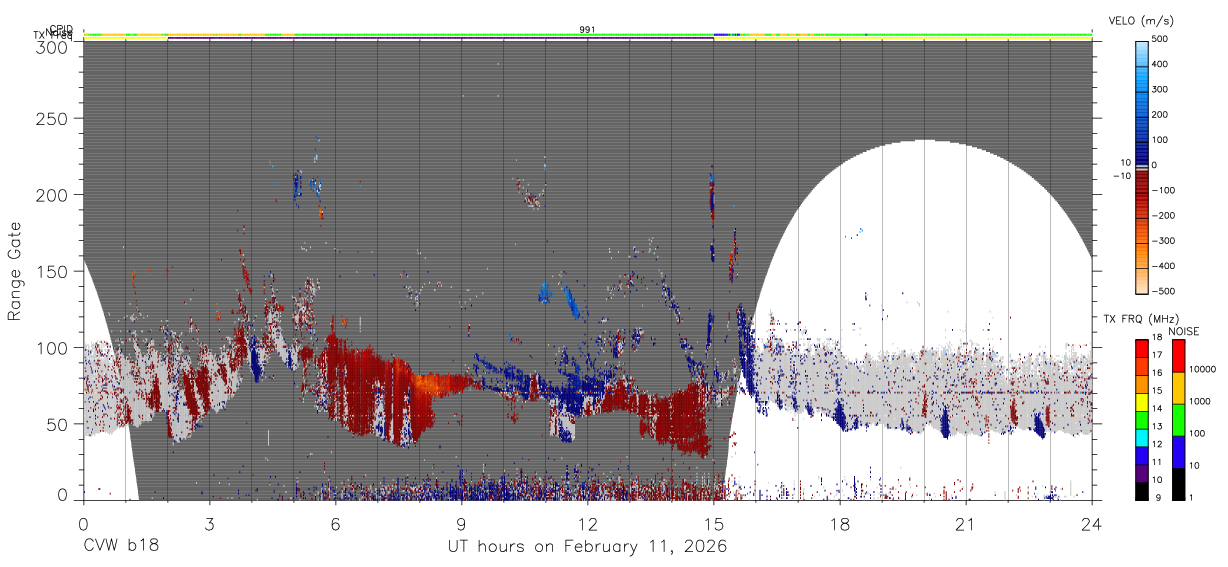Click the '-10' threshold label beside the velocity bar
Screen dimensions: 1228x567
pyautogui.click(x=1121, y=176)
